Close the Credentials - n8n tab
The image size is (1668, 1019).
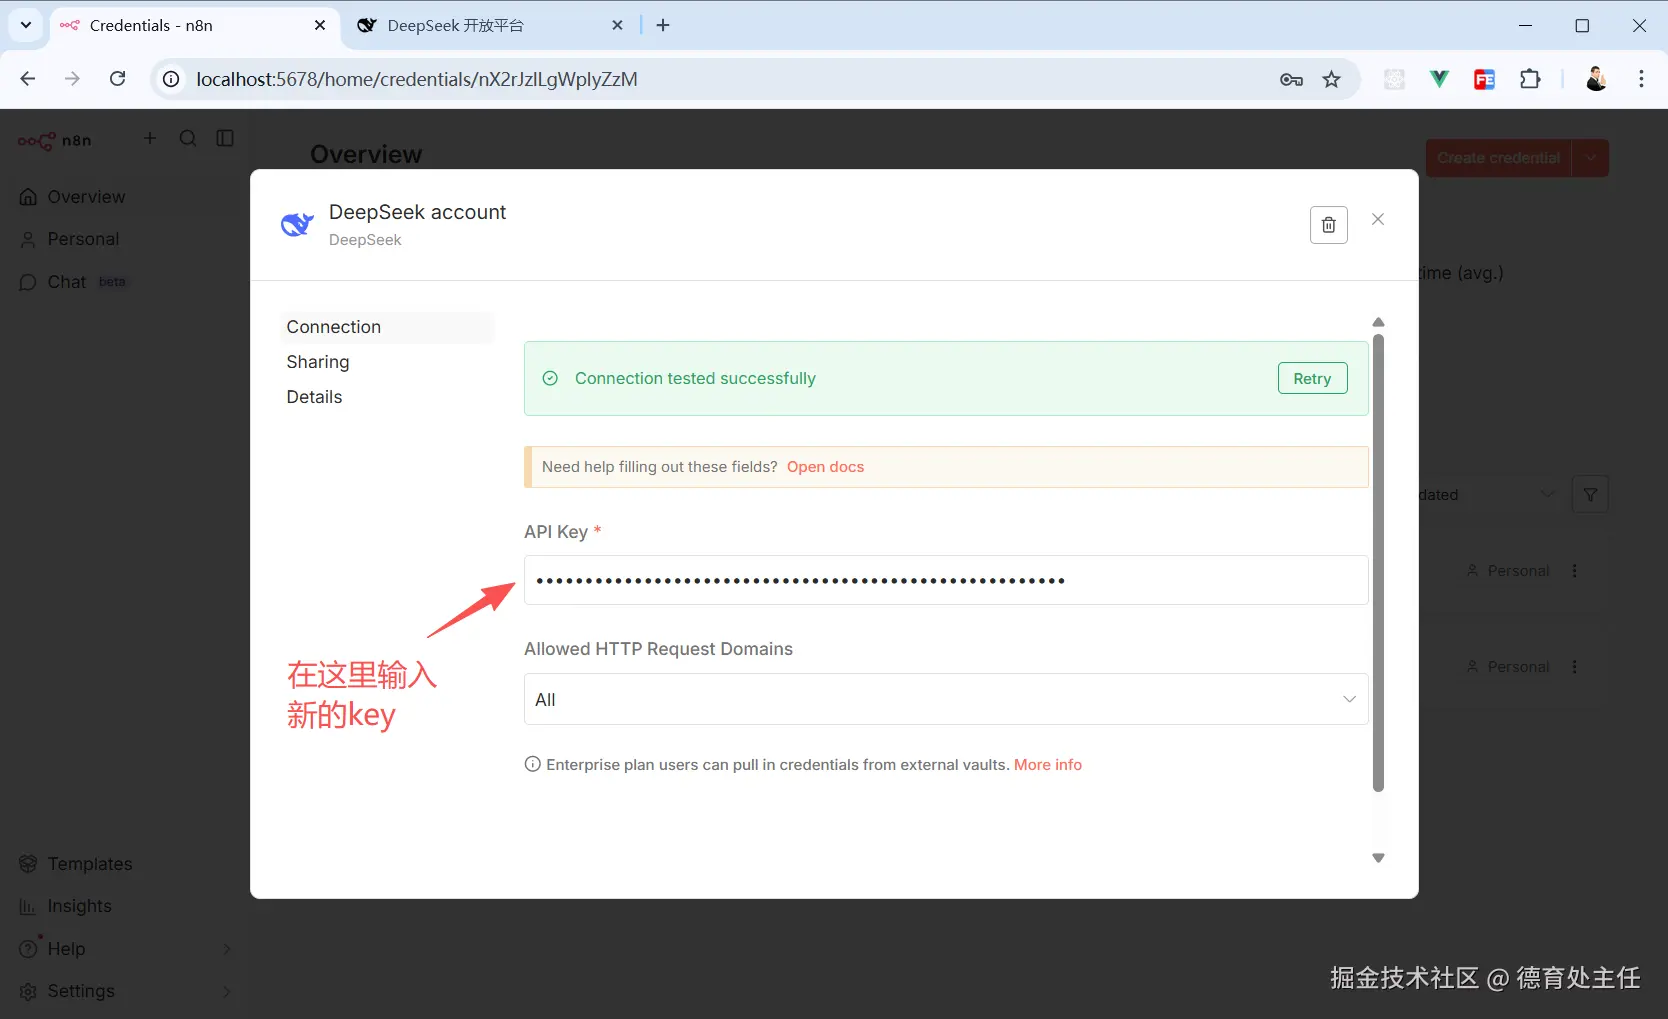[320, 26]
